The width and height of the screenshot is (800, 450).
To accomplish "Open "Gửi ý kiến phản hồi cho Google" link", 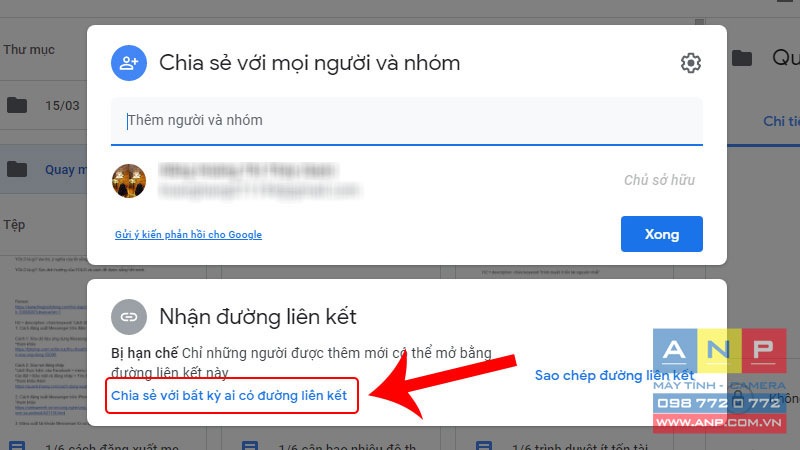I will (x=188, y=235).
